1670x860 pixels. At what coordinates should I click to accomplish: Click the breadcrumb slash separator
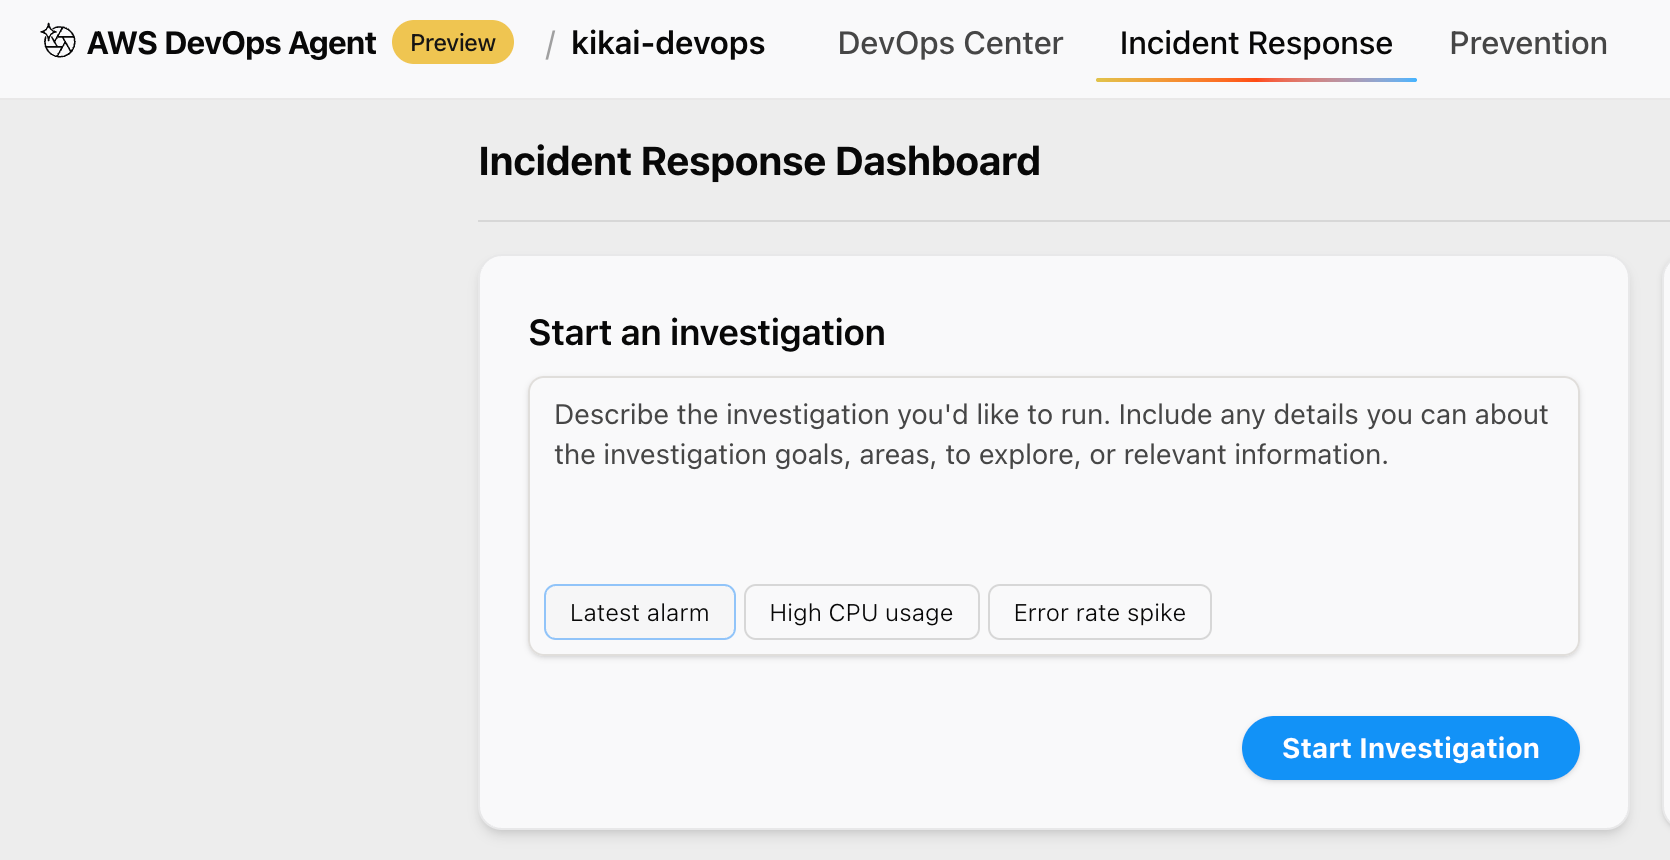point(549,44)
